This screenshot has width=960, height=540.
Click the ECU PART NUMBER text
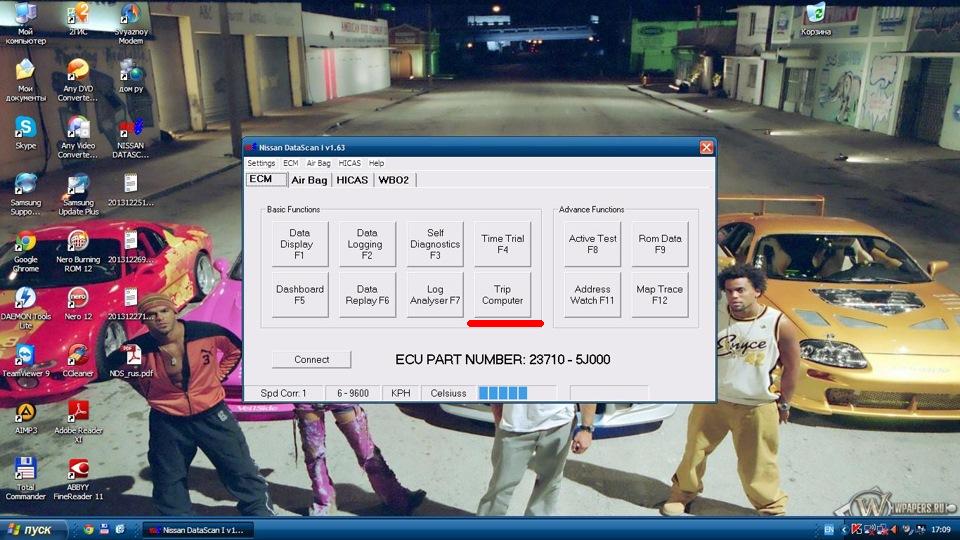pos(503,359)
